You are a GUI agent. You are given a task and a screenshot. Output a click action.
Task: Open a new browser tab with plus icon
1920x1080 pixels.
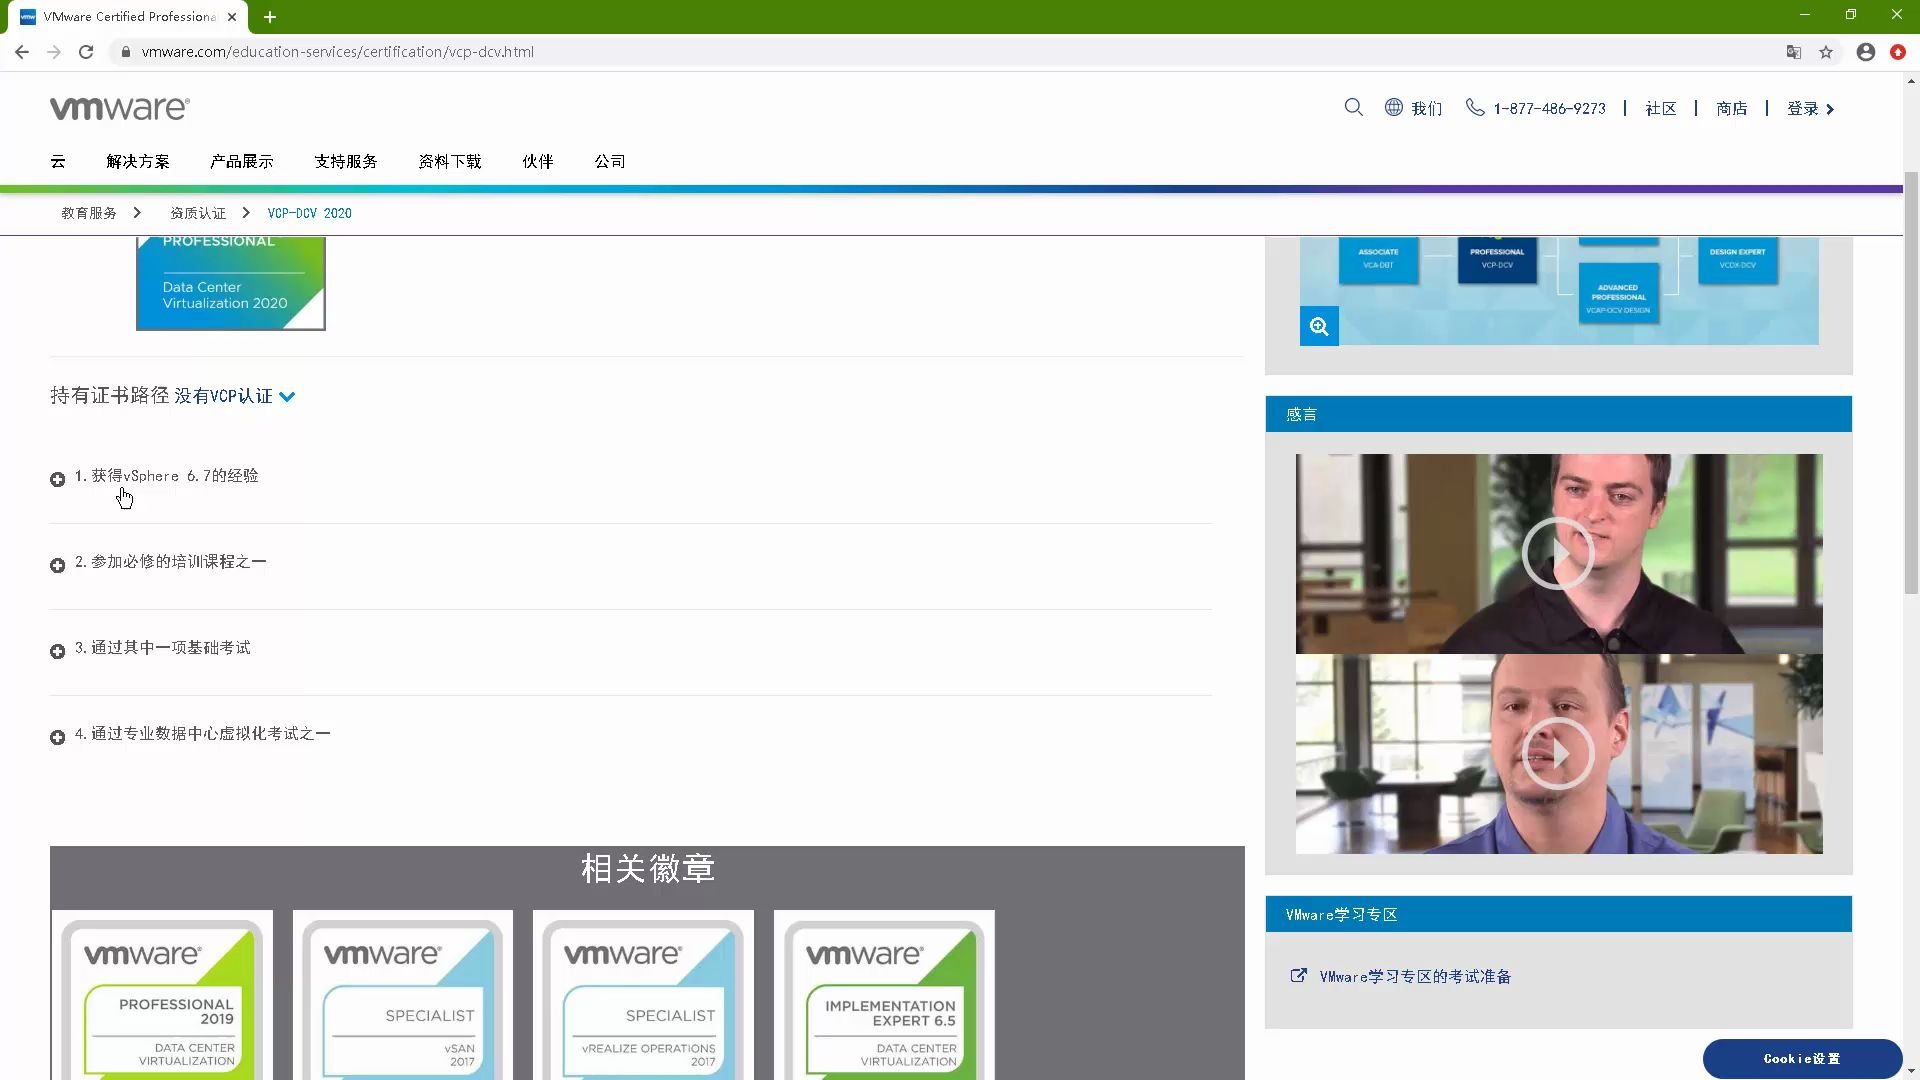tap(270, 17)
